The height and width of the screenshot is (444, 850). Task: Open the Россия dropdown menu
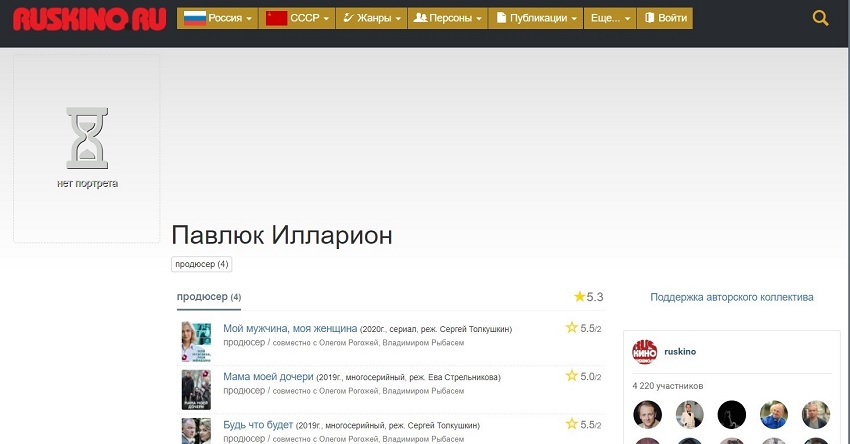tap(218, 18)
